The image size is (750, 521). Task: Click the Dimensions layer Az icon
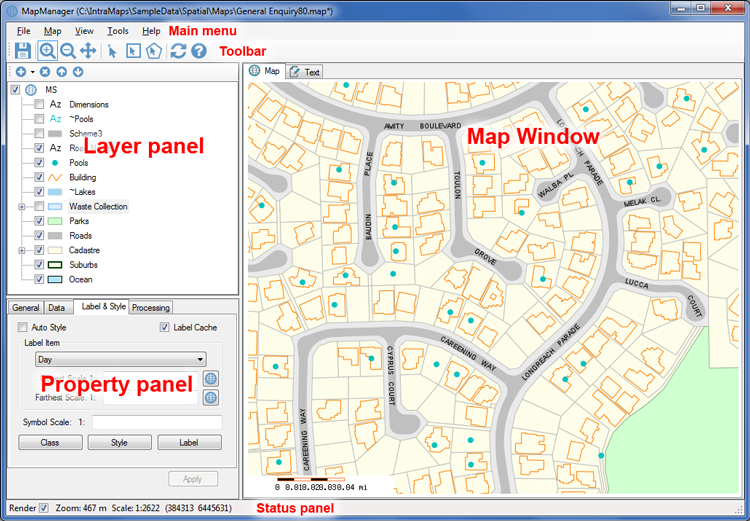pyautogui.click(x=55, y=104)
